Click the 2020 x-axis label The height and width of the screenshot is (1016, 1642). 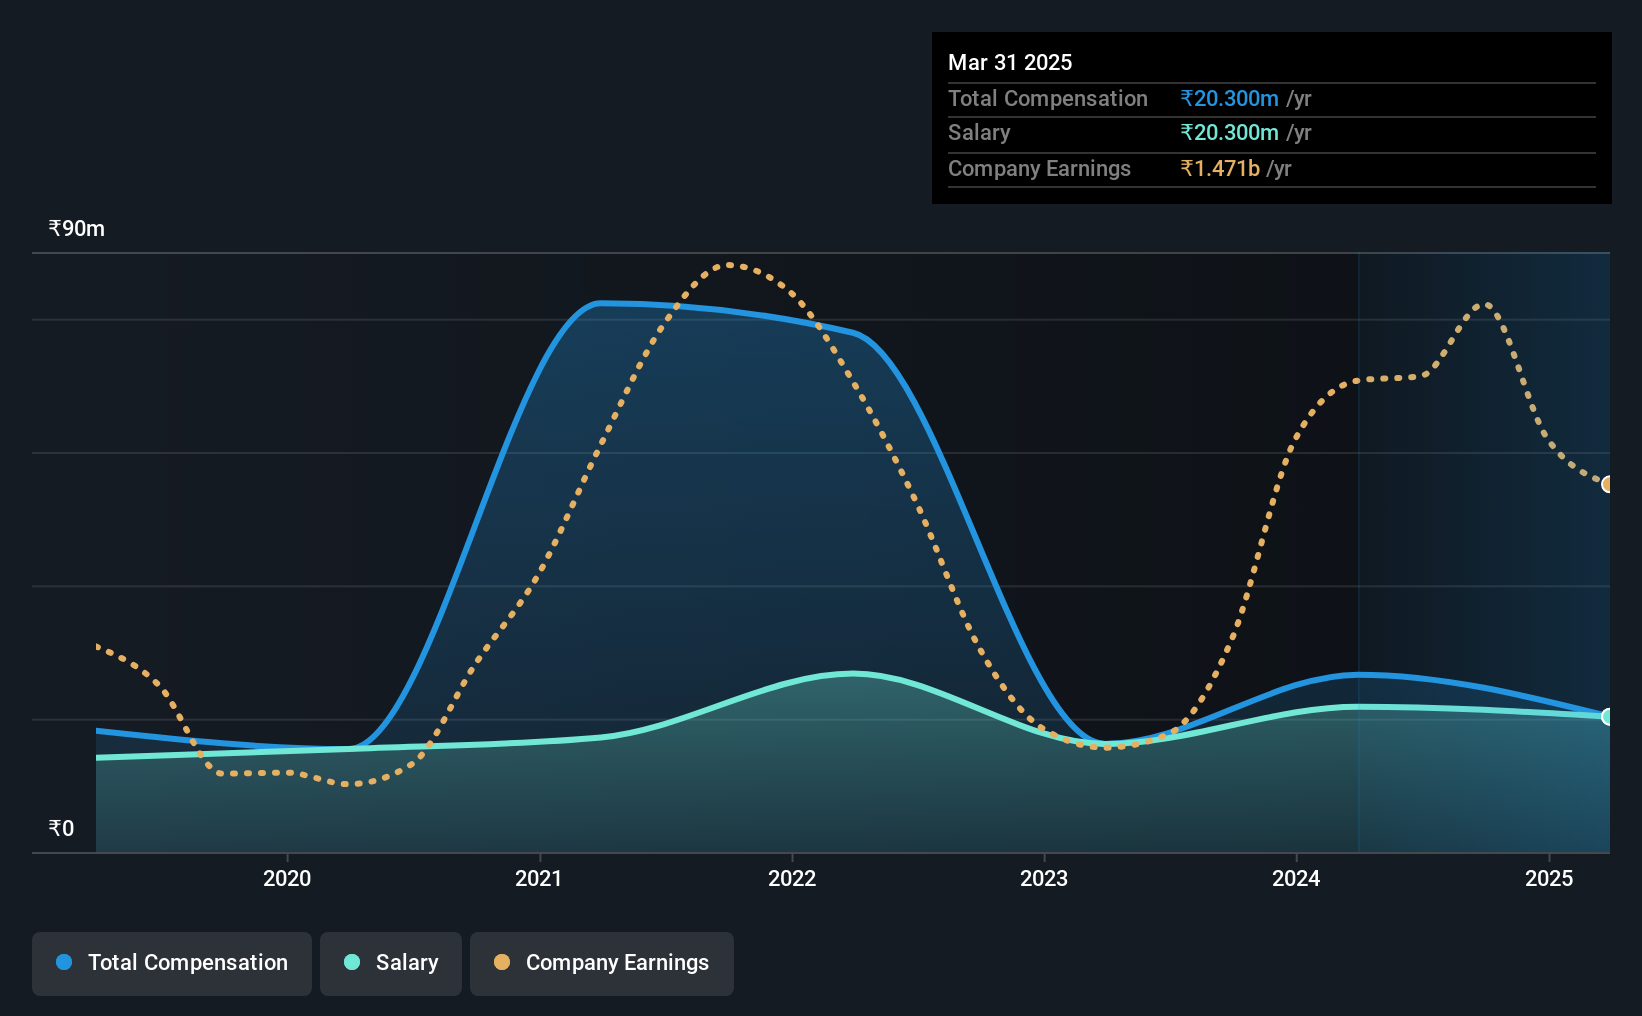click(x=287, y=878)
